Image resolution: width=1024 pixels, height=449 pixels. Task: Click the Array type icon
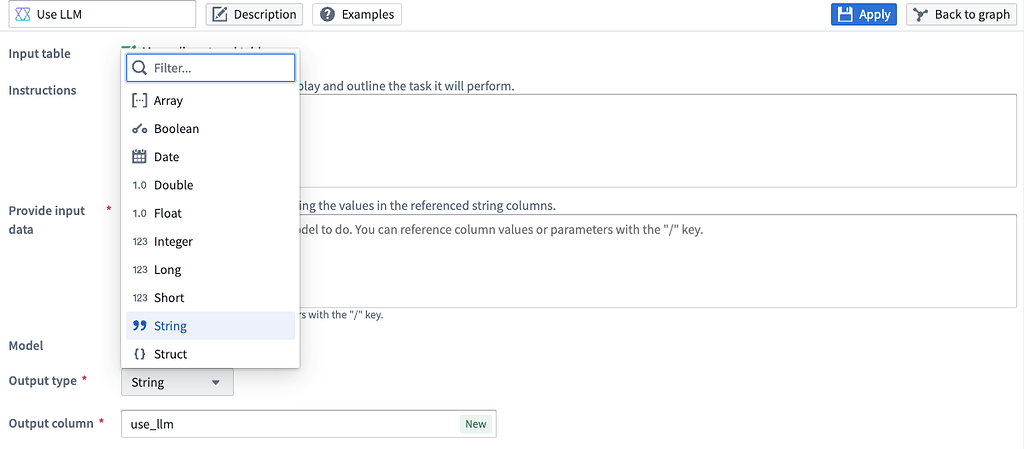click(x=140, y=101)
